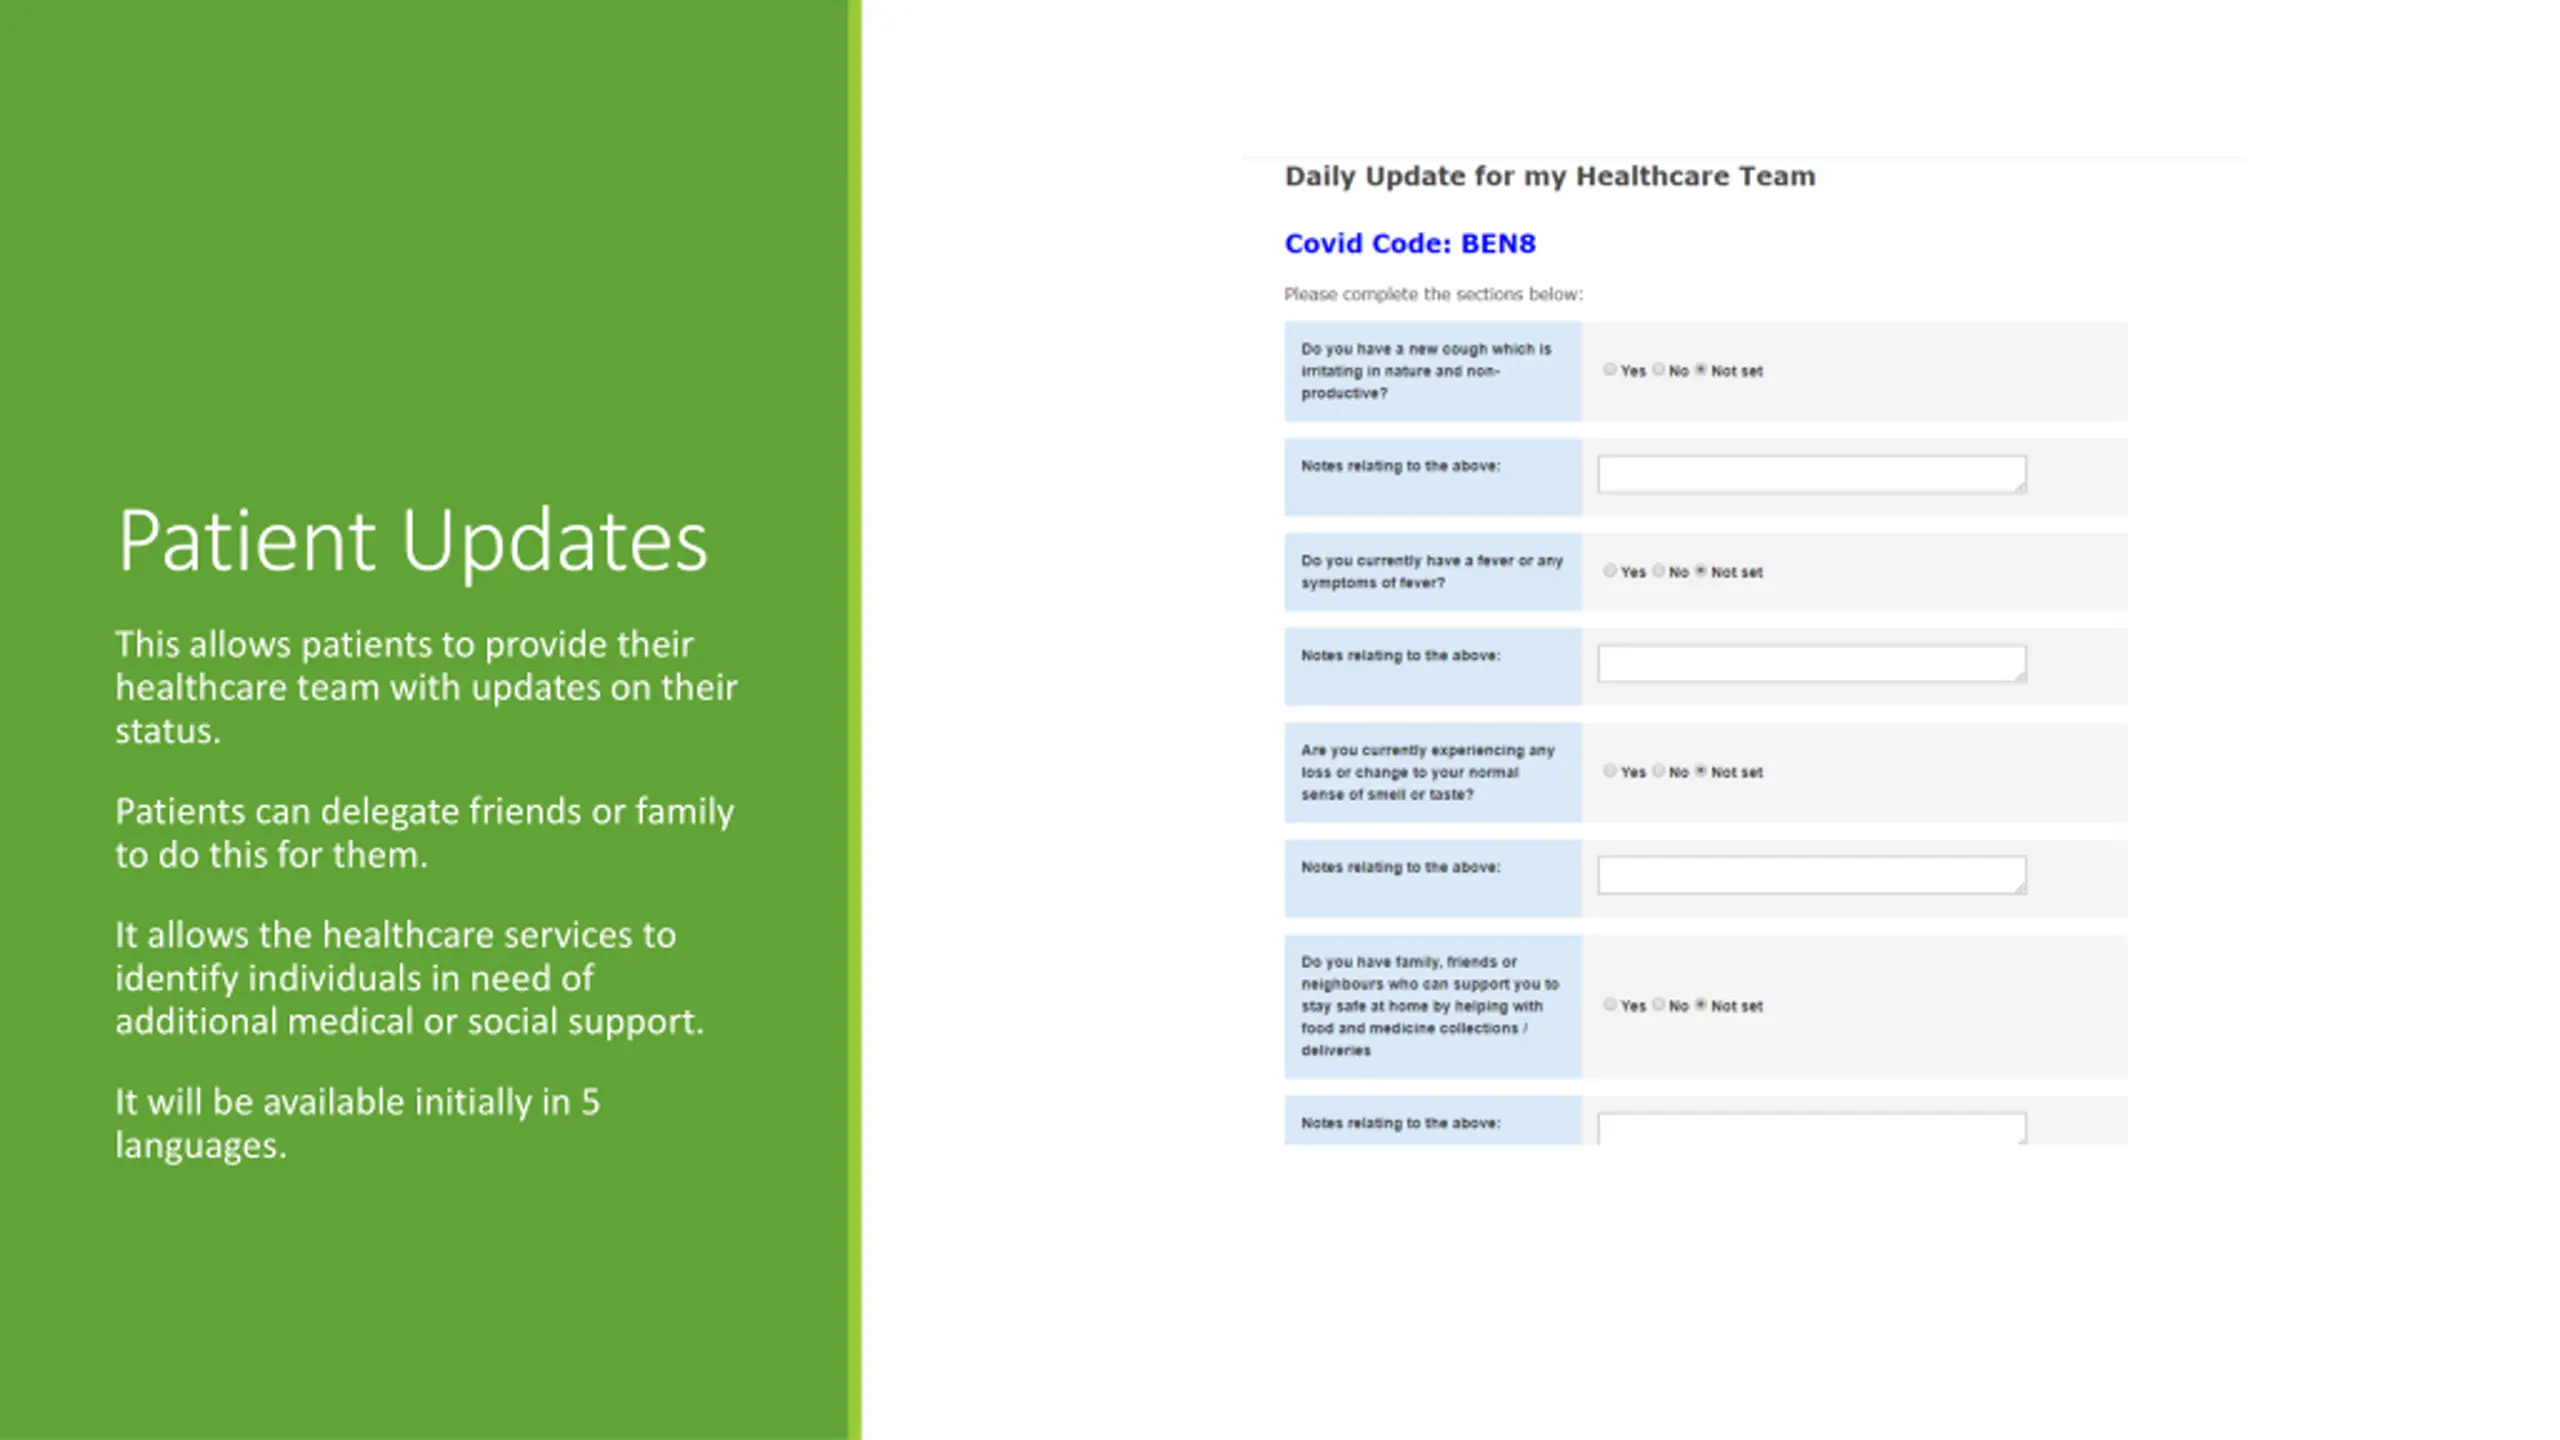Click the Daily Update for my Healthcare Team heading
The height and width of the screenshot is (1440, 2560).
tap(1550, 176)
